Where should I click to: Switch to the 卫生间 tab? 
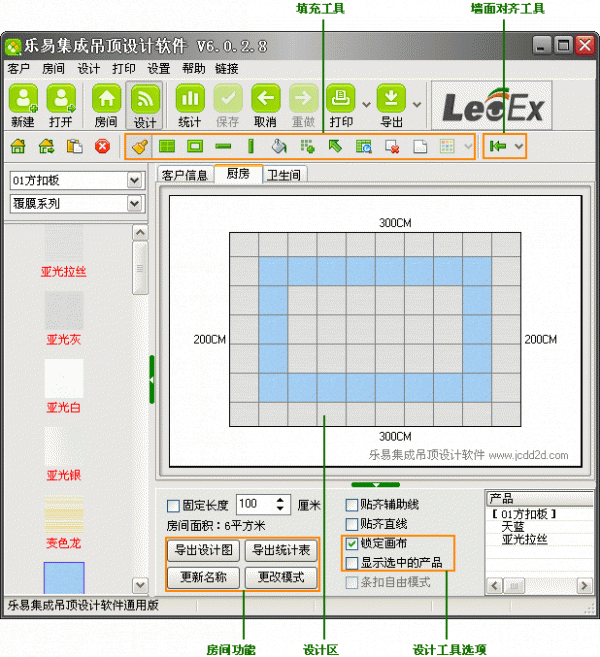click(x=283, y=175)
